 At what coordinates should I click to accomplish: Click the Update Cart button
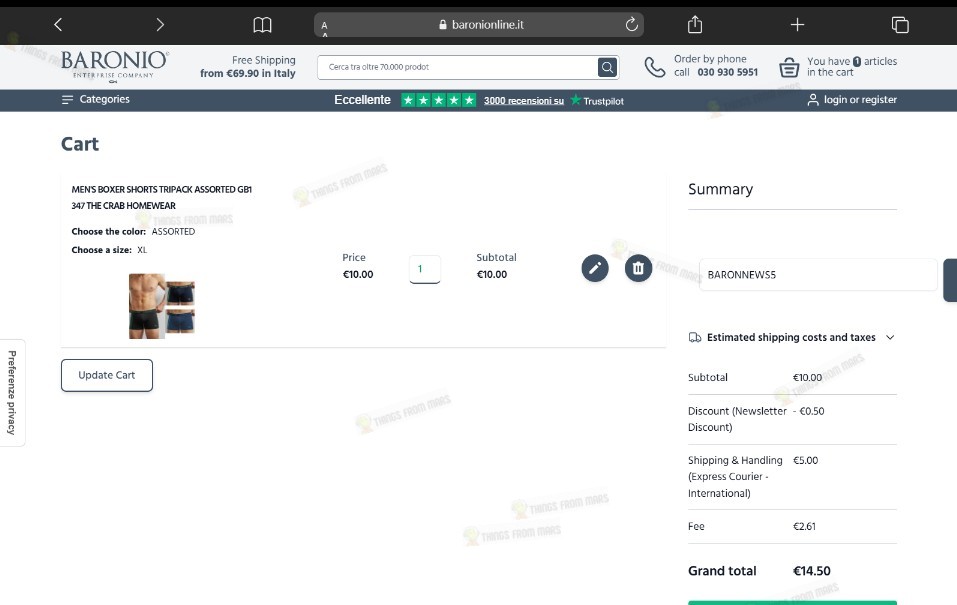pyautogui.click(x=107, y=375)
